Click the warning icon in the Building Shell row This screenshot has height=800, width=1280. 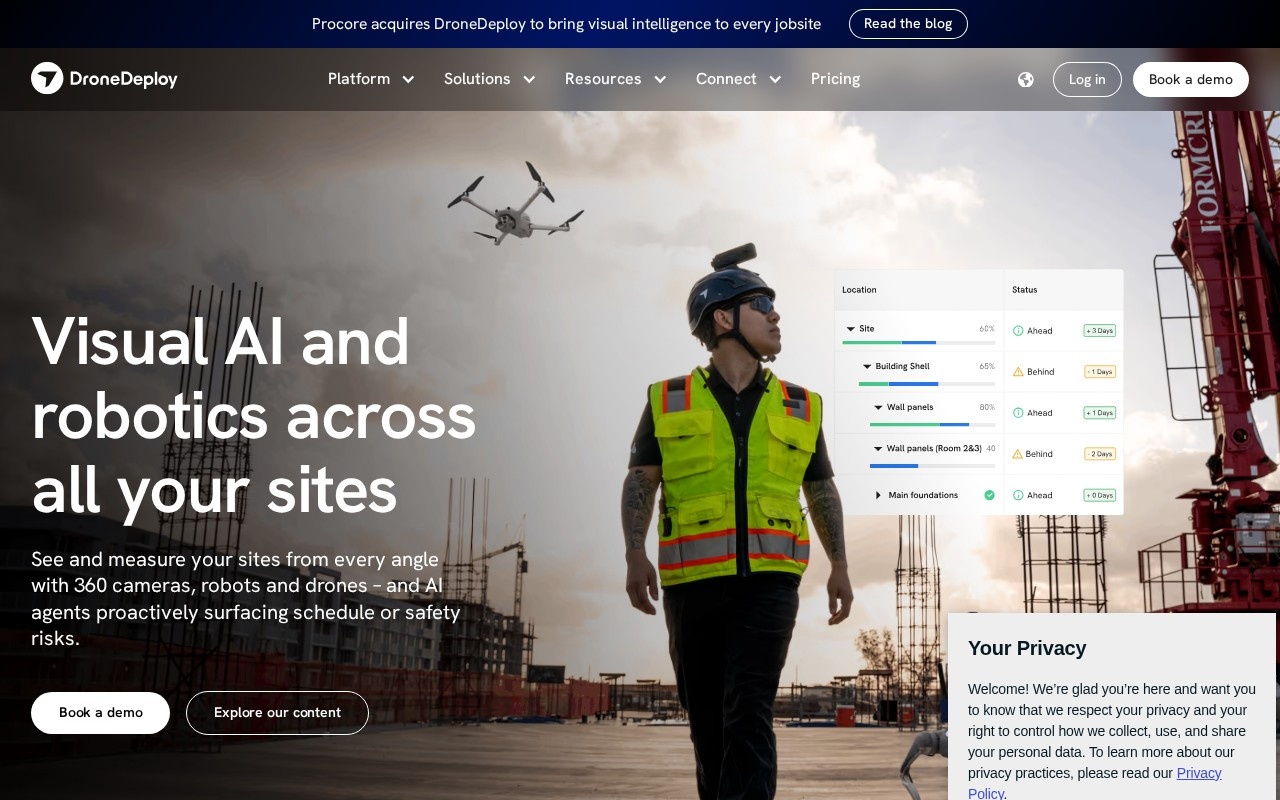coord(1018,371)
